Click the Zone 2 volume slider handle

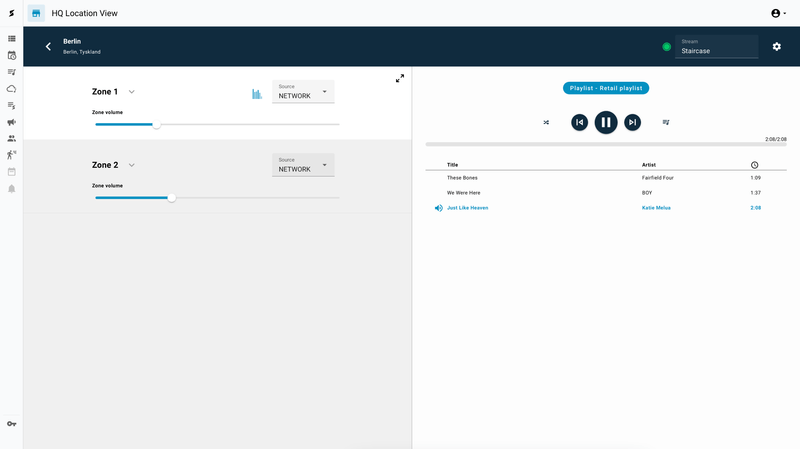click(171, 198)
